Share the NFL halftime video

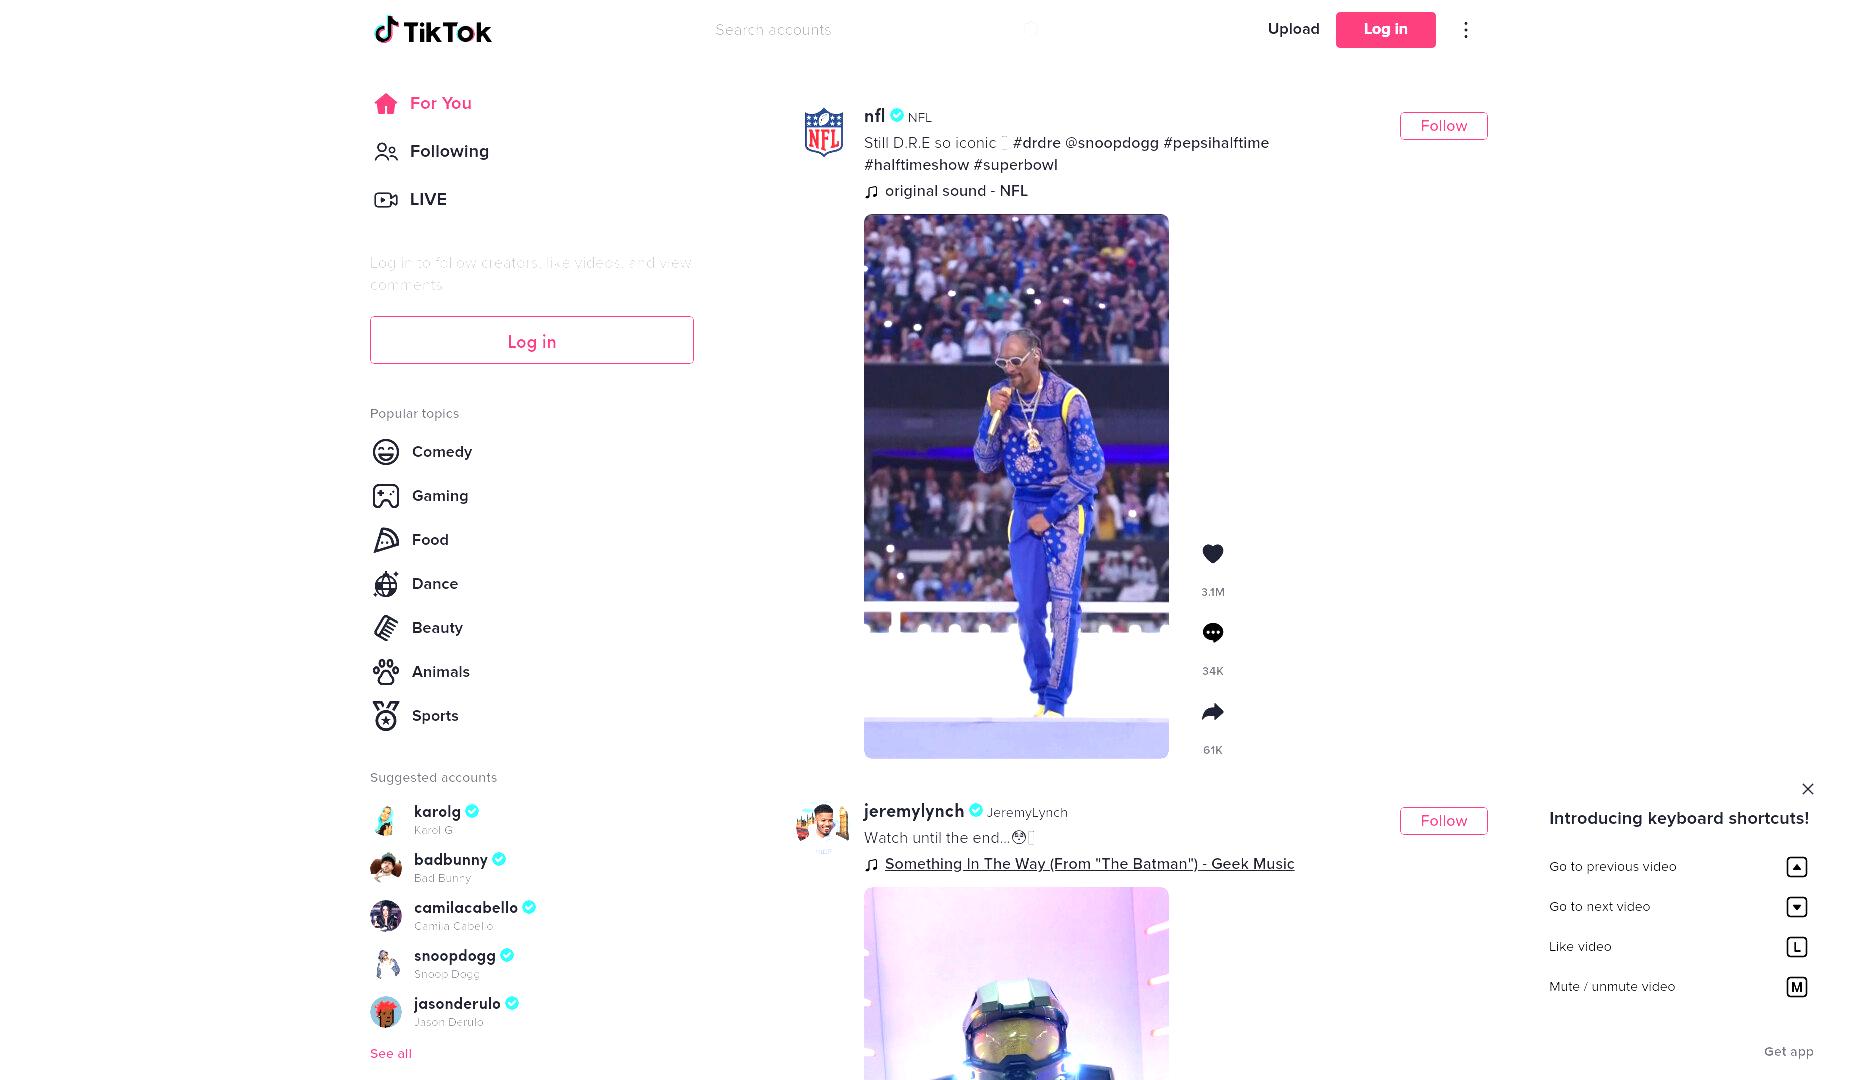click(1212, 712)
